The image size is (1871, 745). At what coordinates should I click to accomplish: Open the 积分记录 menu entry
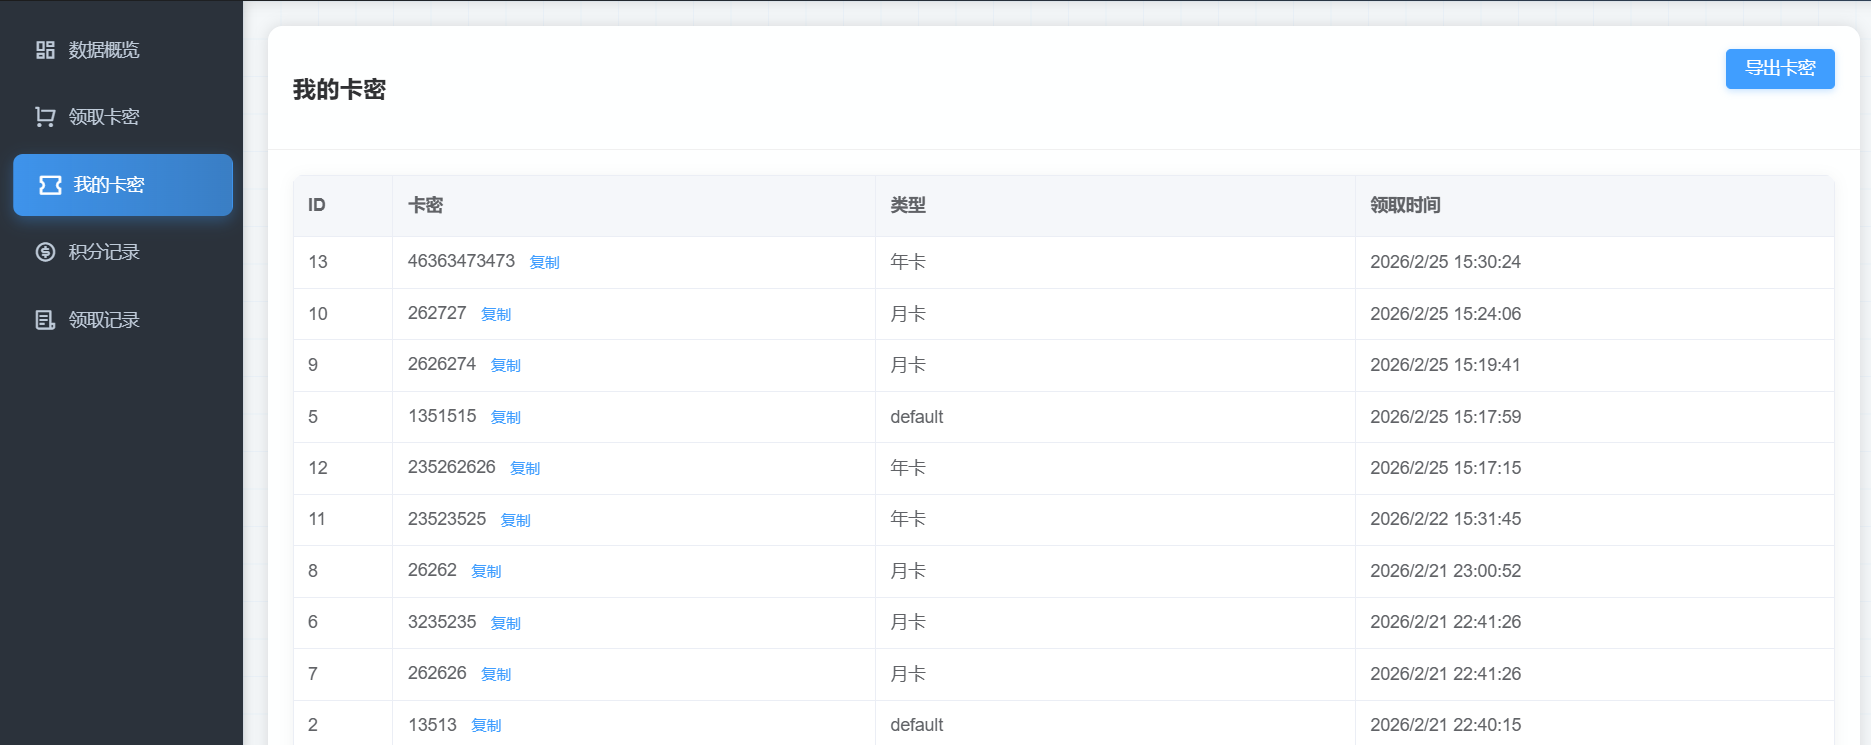(x=104, y=252)
